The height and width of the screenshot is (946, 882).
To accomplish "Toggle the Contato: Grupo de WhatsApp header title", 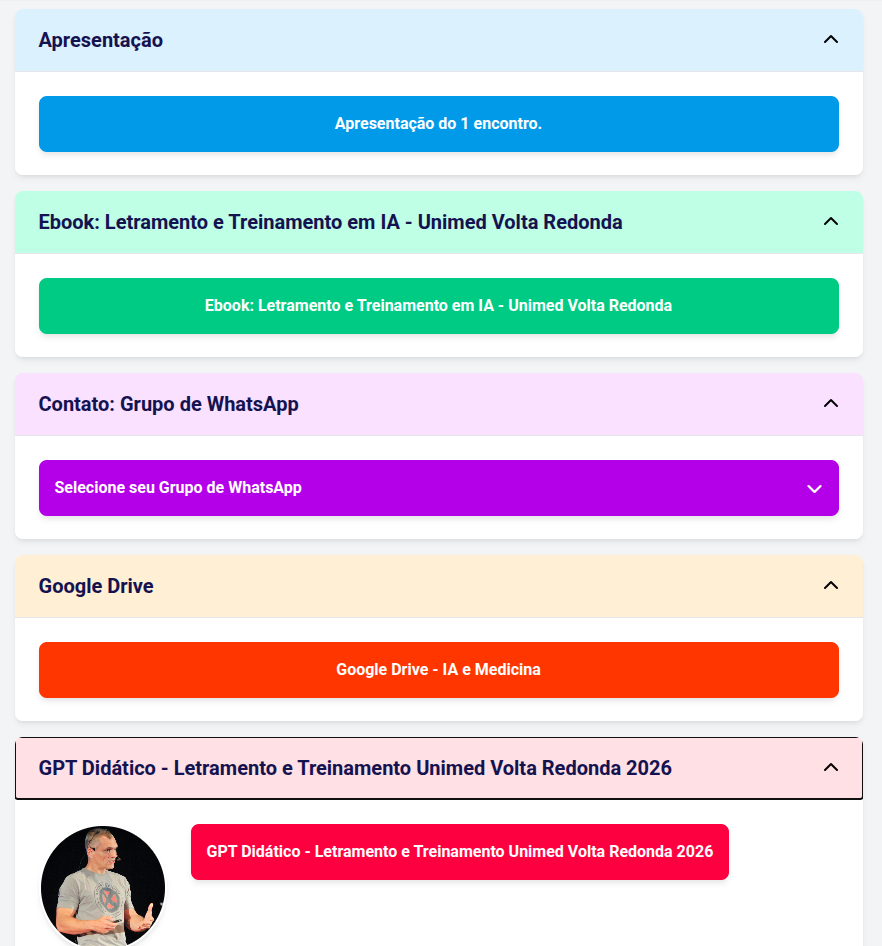I will coord(168,404).
